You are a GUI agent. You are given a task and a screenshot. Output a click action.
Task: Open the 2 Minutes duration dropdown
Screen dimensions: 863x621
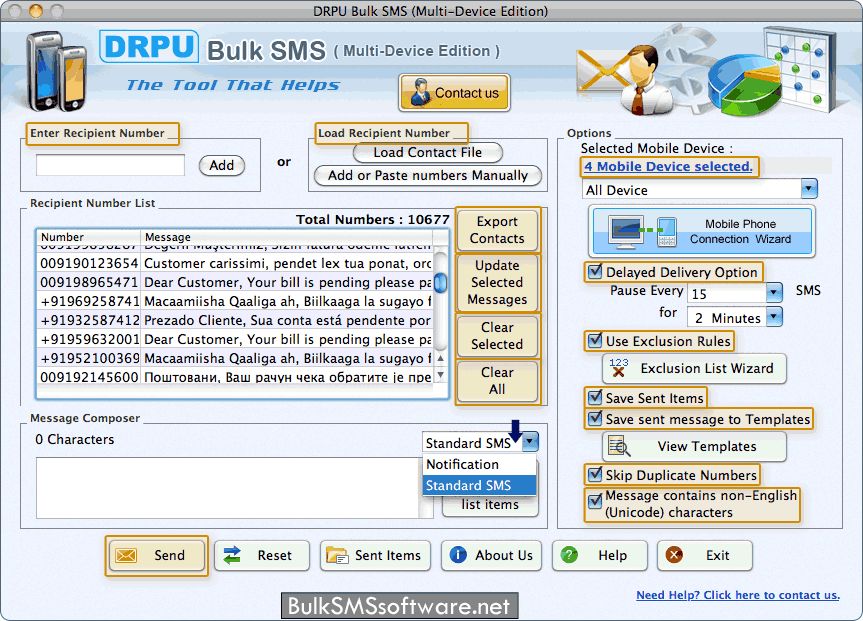tap(774, 317)
